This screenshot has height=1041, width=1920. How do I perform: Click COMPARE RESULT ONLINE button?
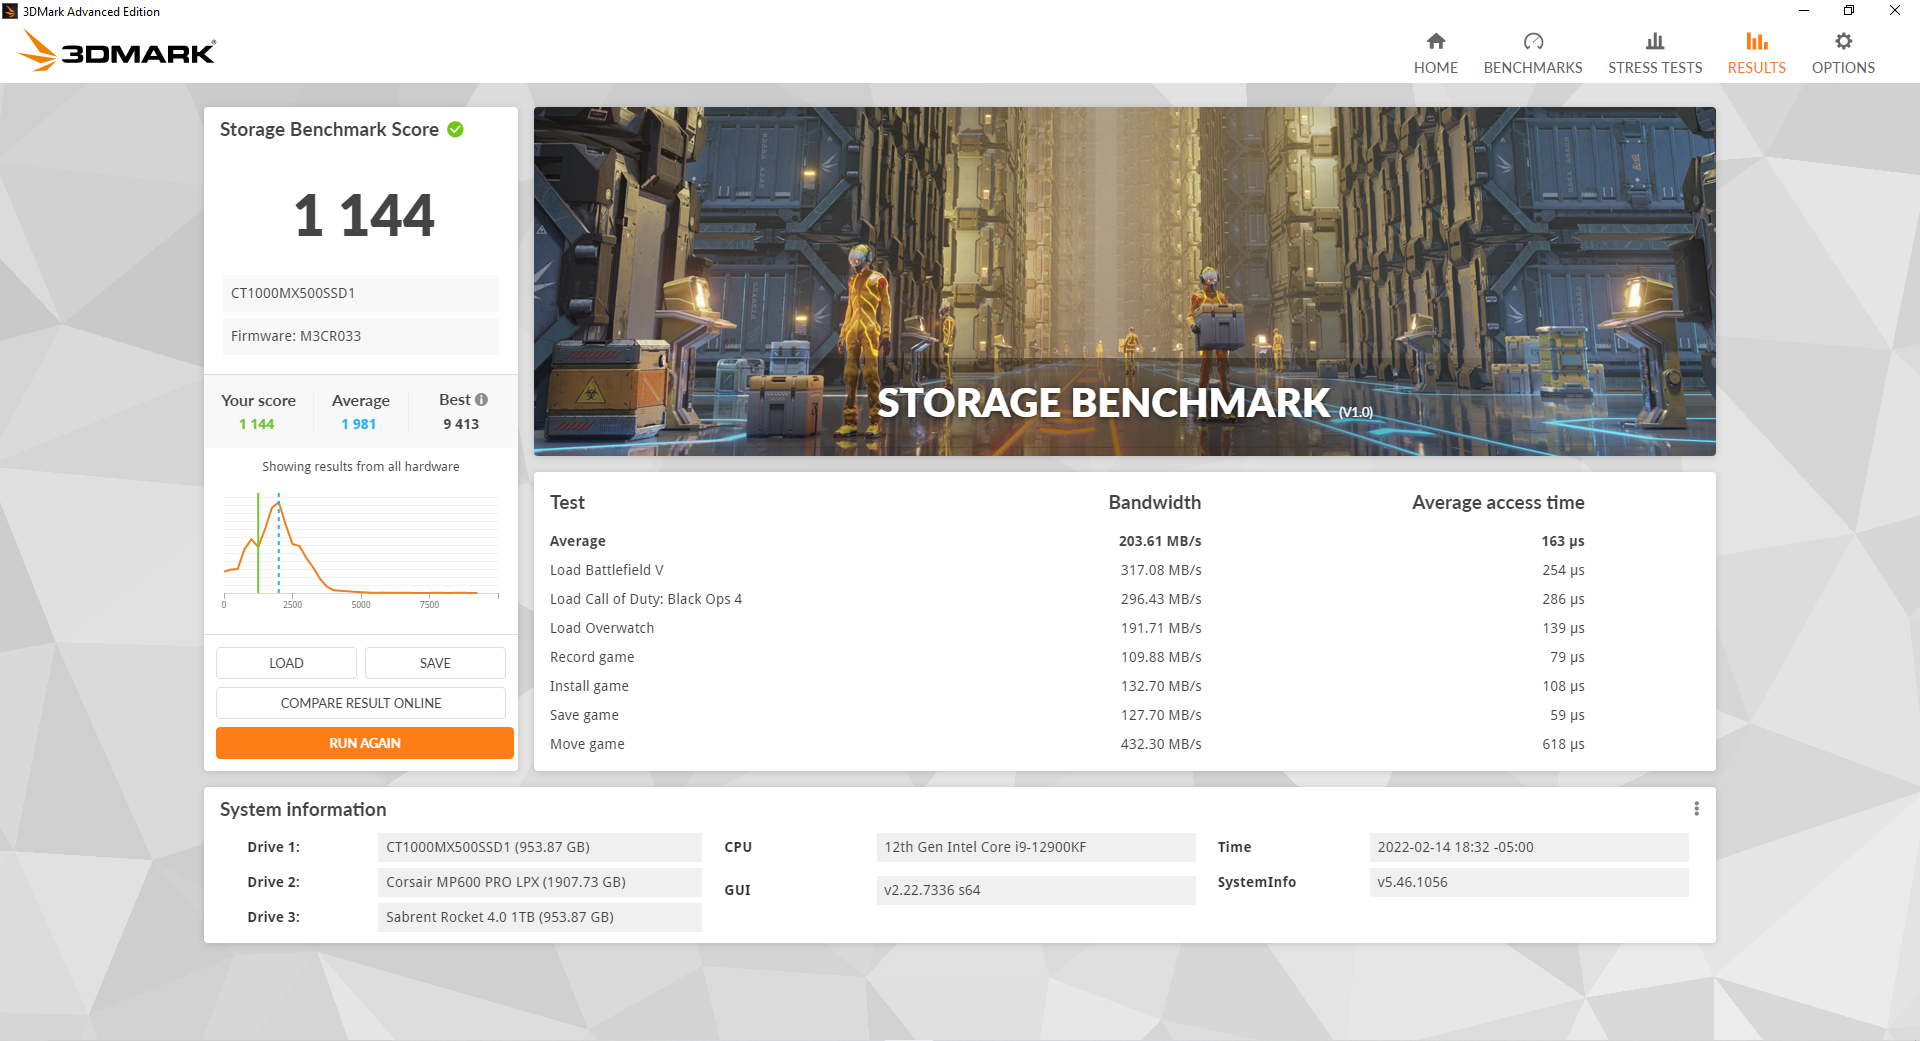tap(361, 703)
